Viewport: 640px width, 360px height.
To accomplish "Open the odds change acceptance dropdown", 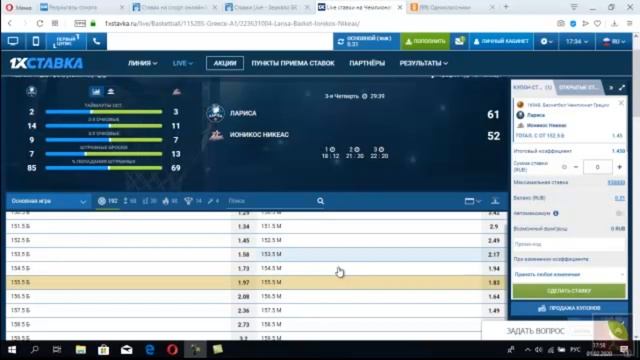I will [569, 275].
